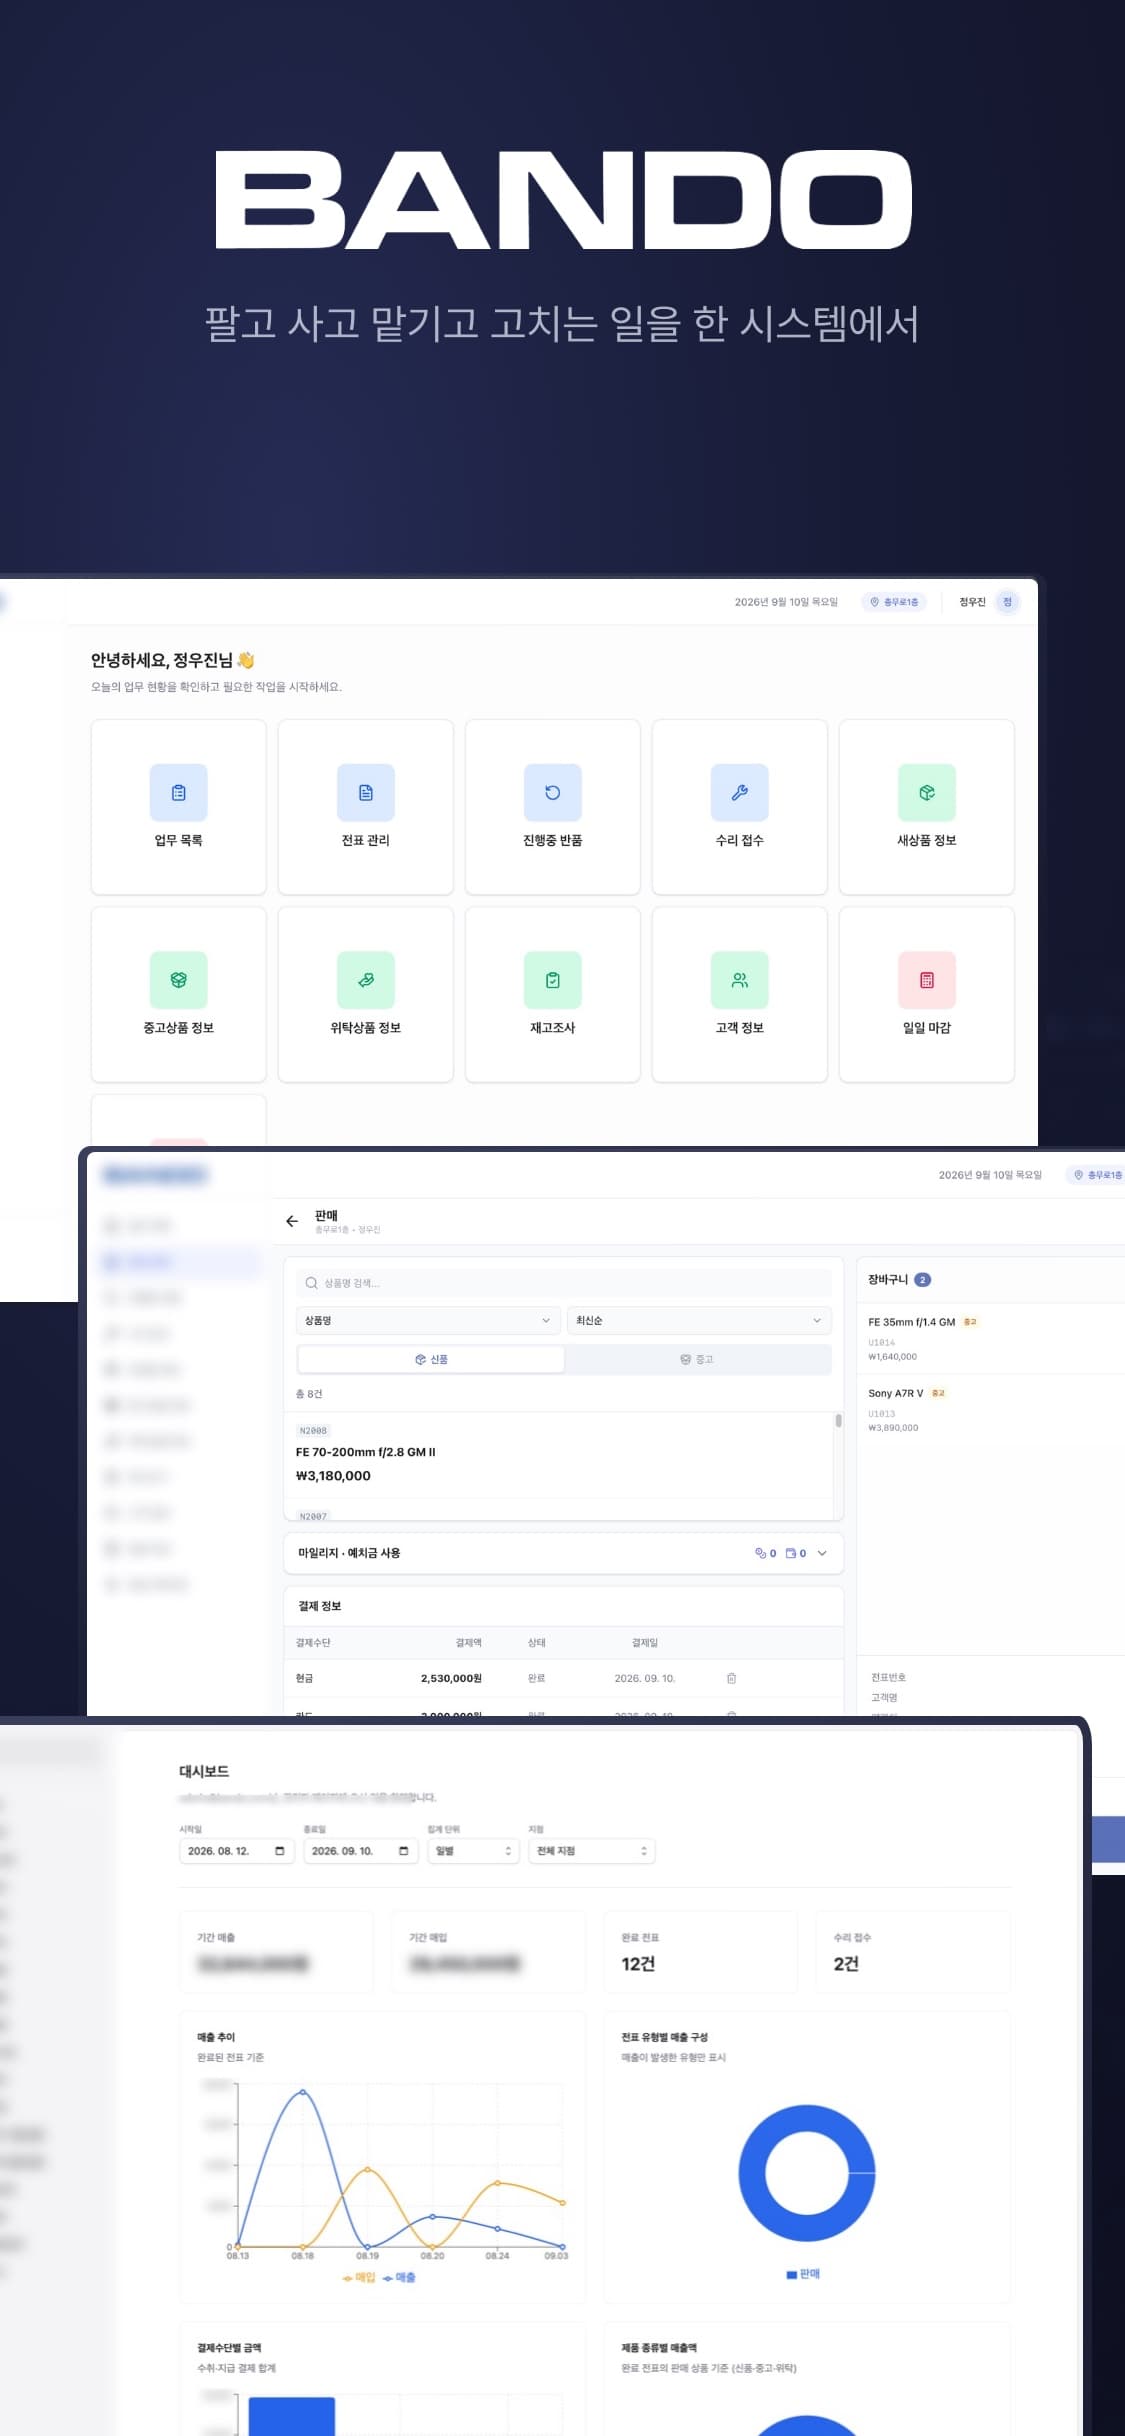1125x2436 pixels.
Task: Open the calendar picker icon in the 시작일 field
Action: tap(279, 1851)
